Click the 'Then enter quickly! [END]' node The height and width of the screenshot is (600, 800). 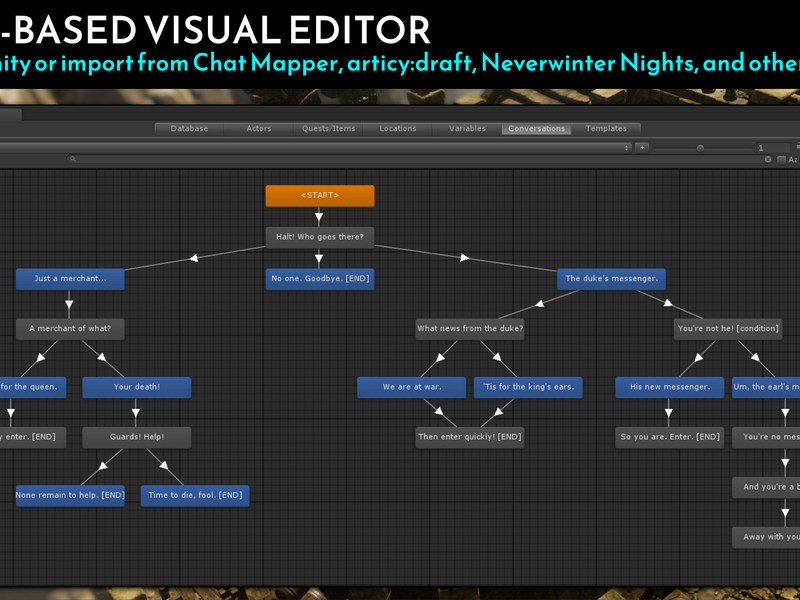click(470, 438)
